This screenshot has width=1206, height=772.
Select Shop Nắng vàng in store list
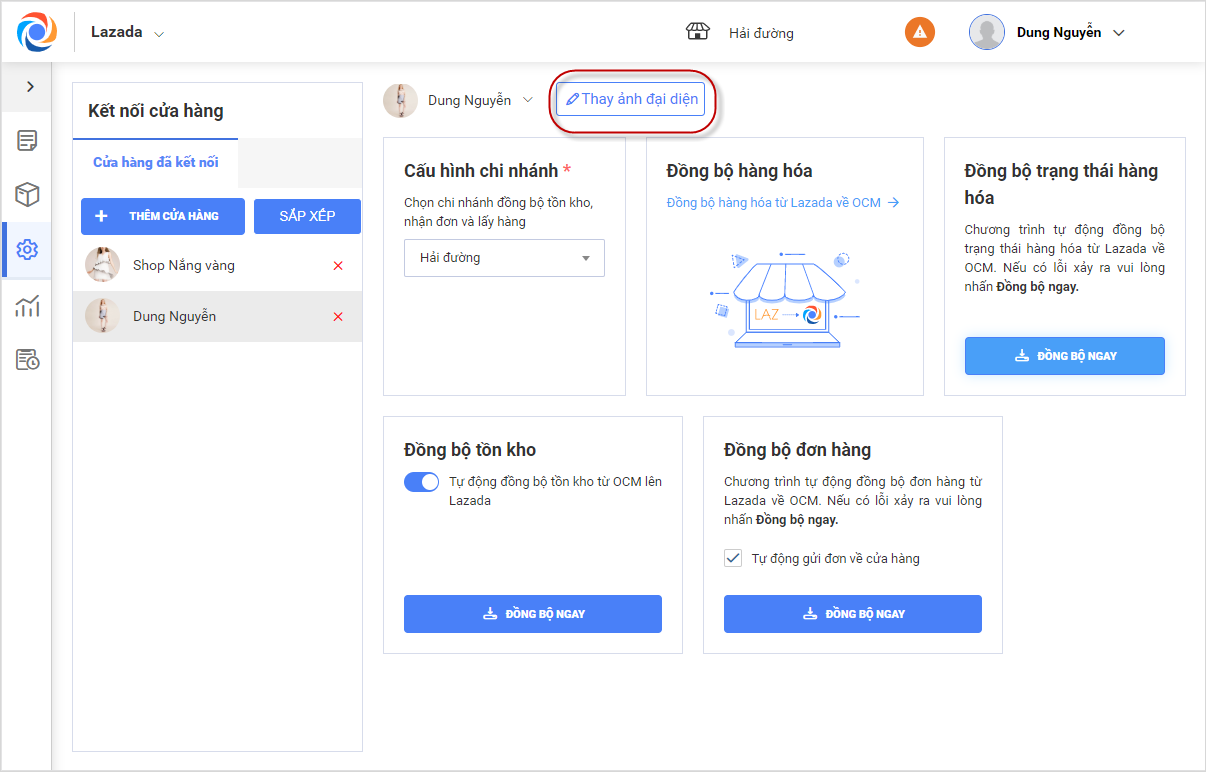[184, 266]
